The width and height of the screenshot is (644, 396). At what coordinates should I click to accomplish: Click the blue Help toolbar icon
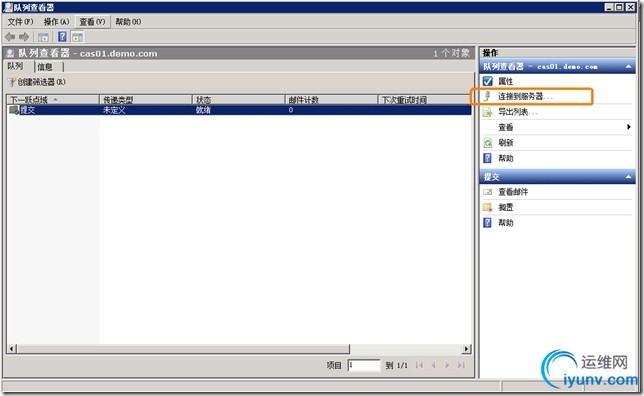click(62, 37)
